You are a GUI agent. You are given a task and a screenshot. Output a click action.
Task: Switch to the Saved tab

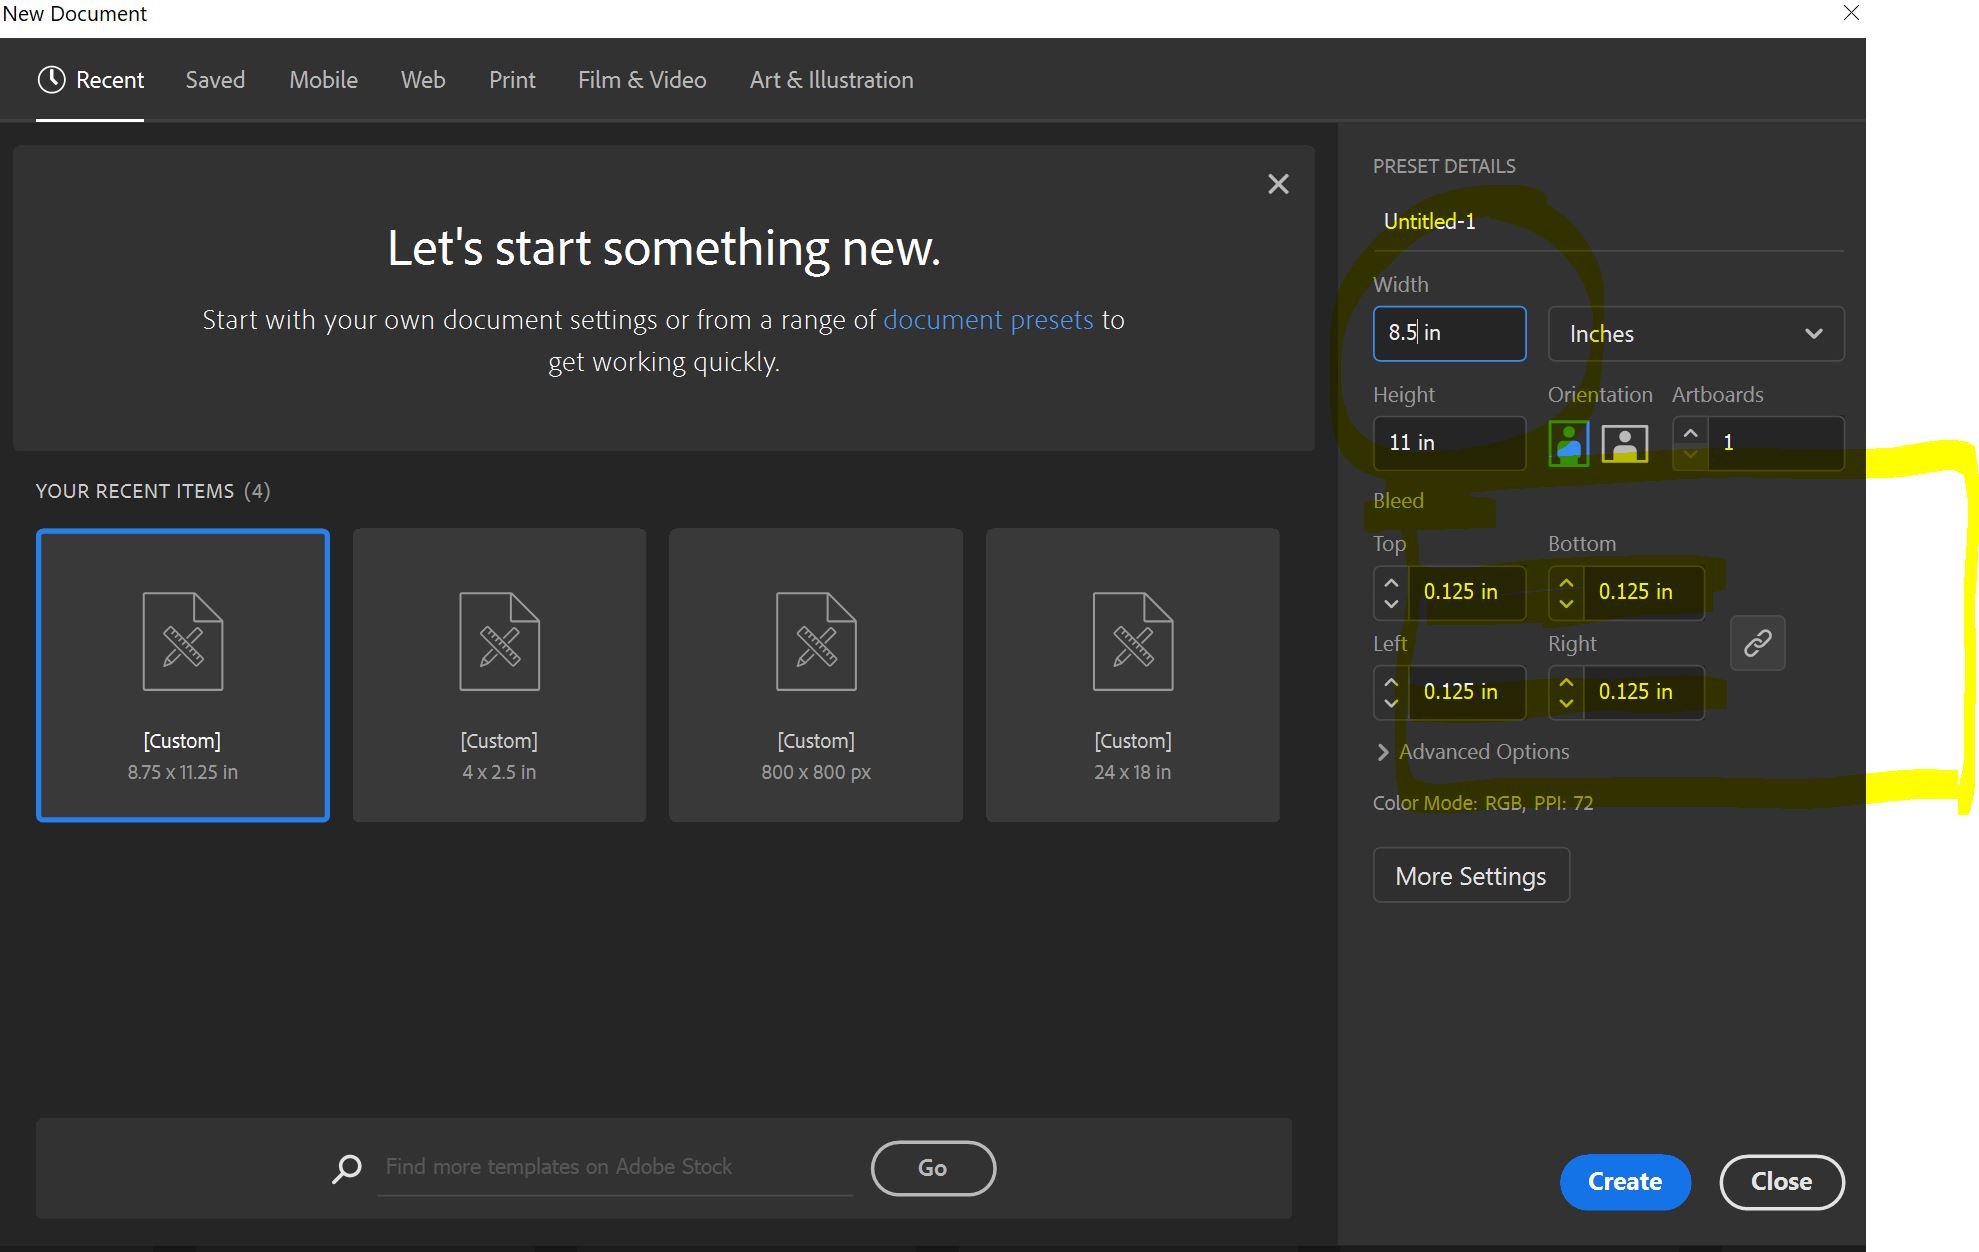coord(215,80)
